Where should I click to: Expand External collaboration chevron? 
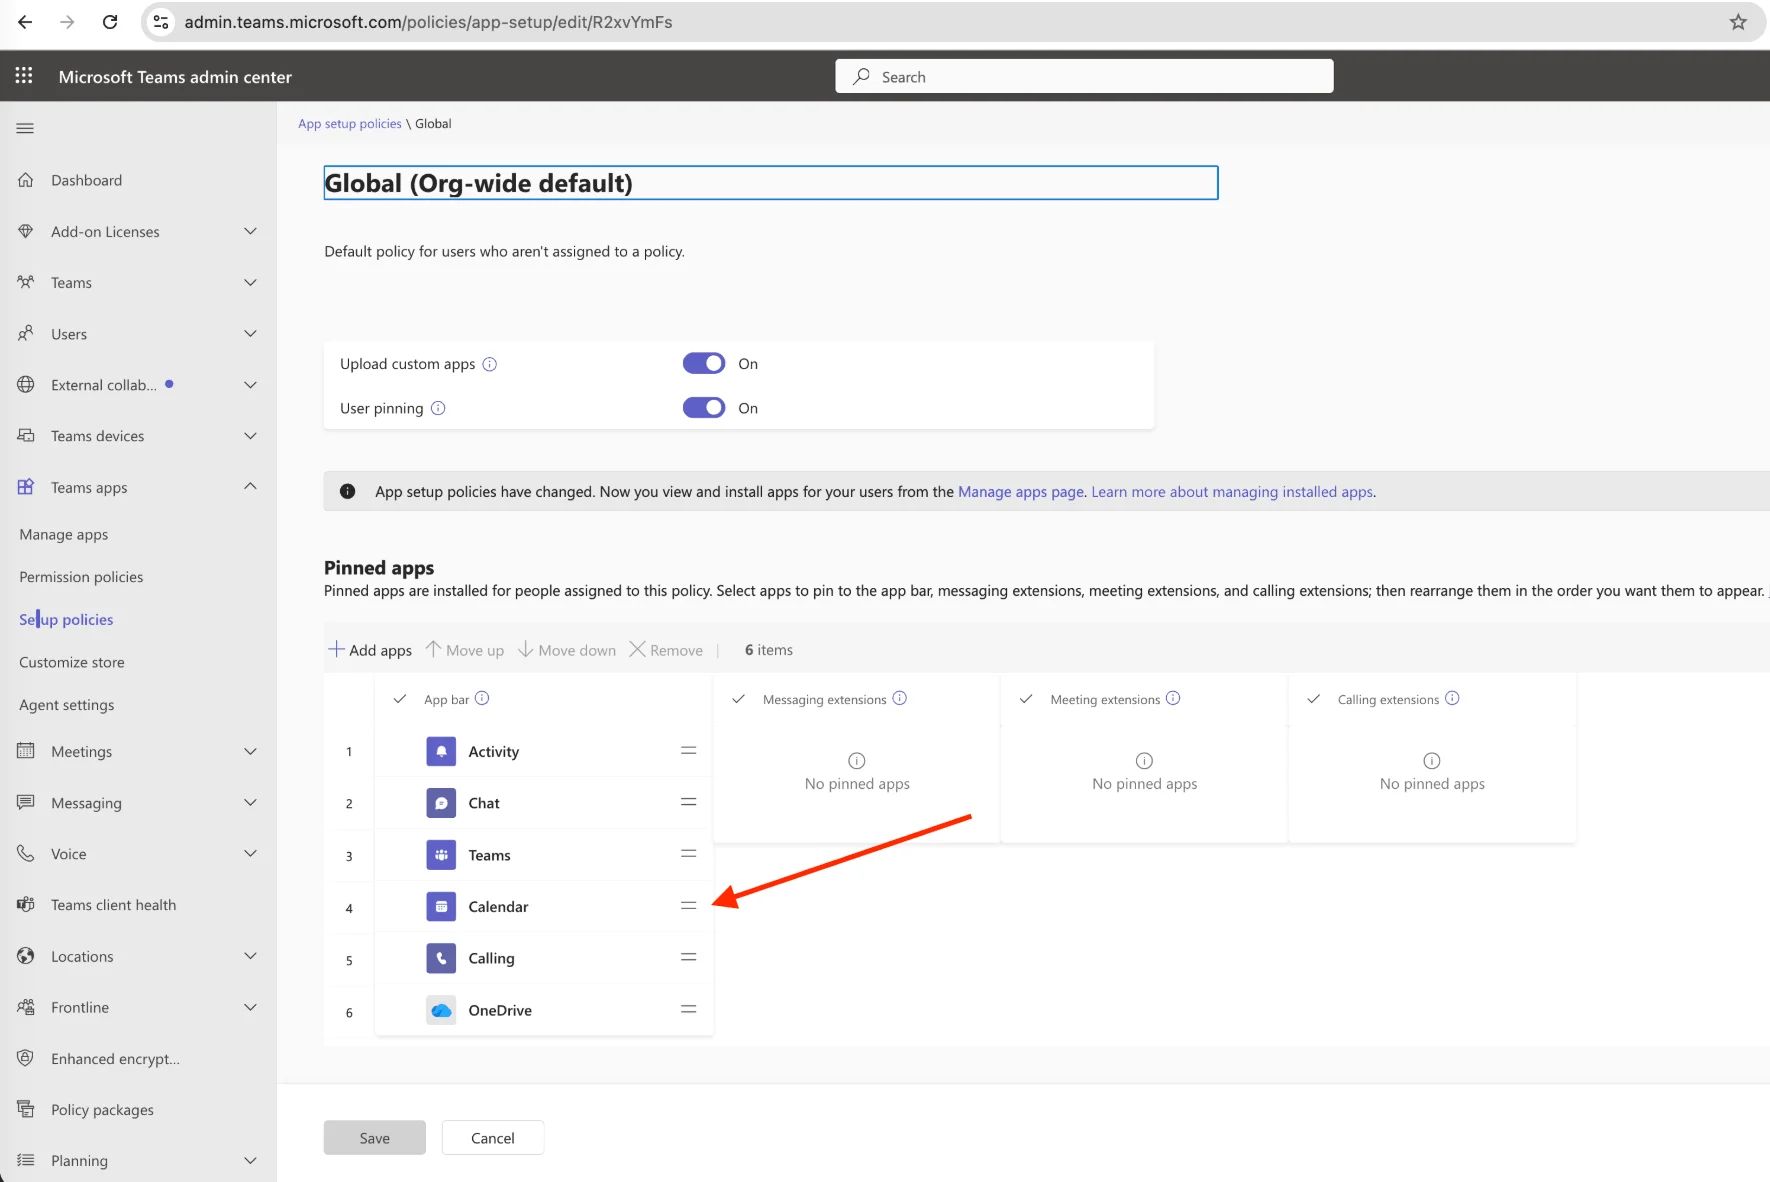point(250,384)
